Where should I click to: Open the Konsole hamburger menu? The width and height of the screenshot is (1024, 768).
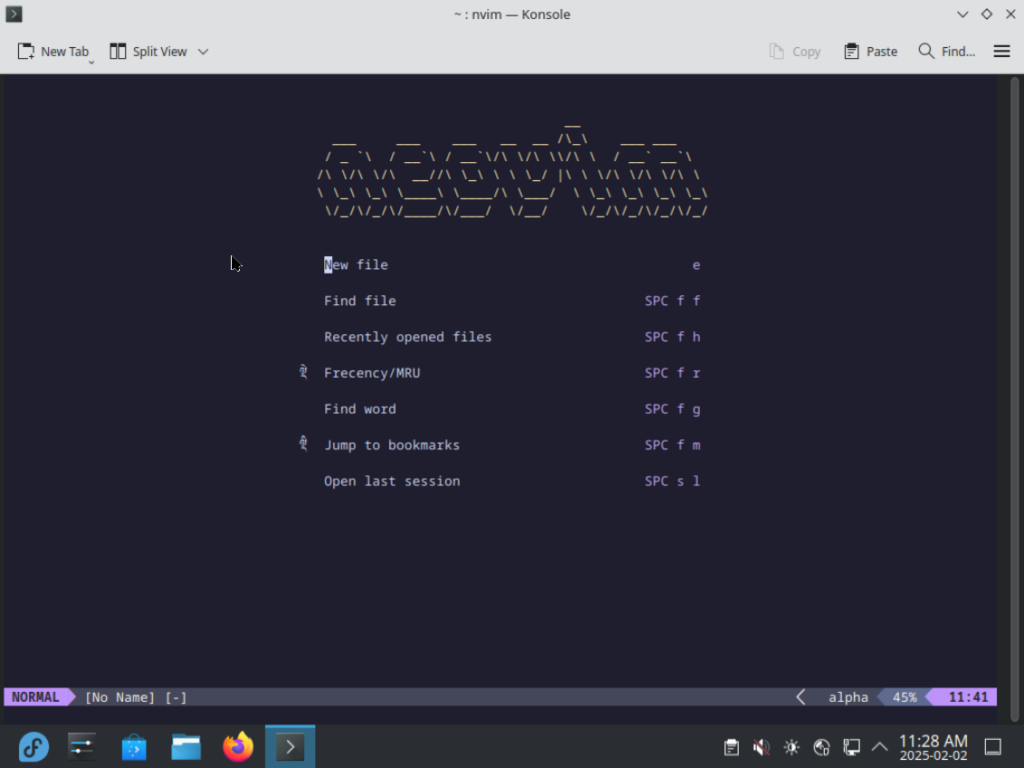click(1001, 51)
